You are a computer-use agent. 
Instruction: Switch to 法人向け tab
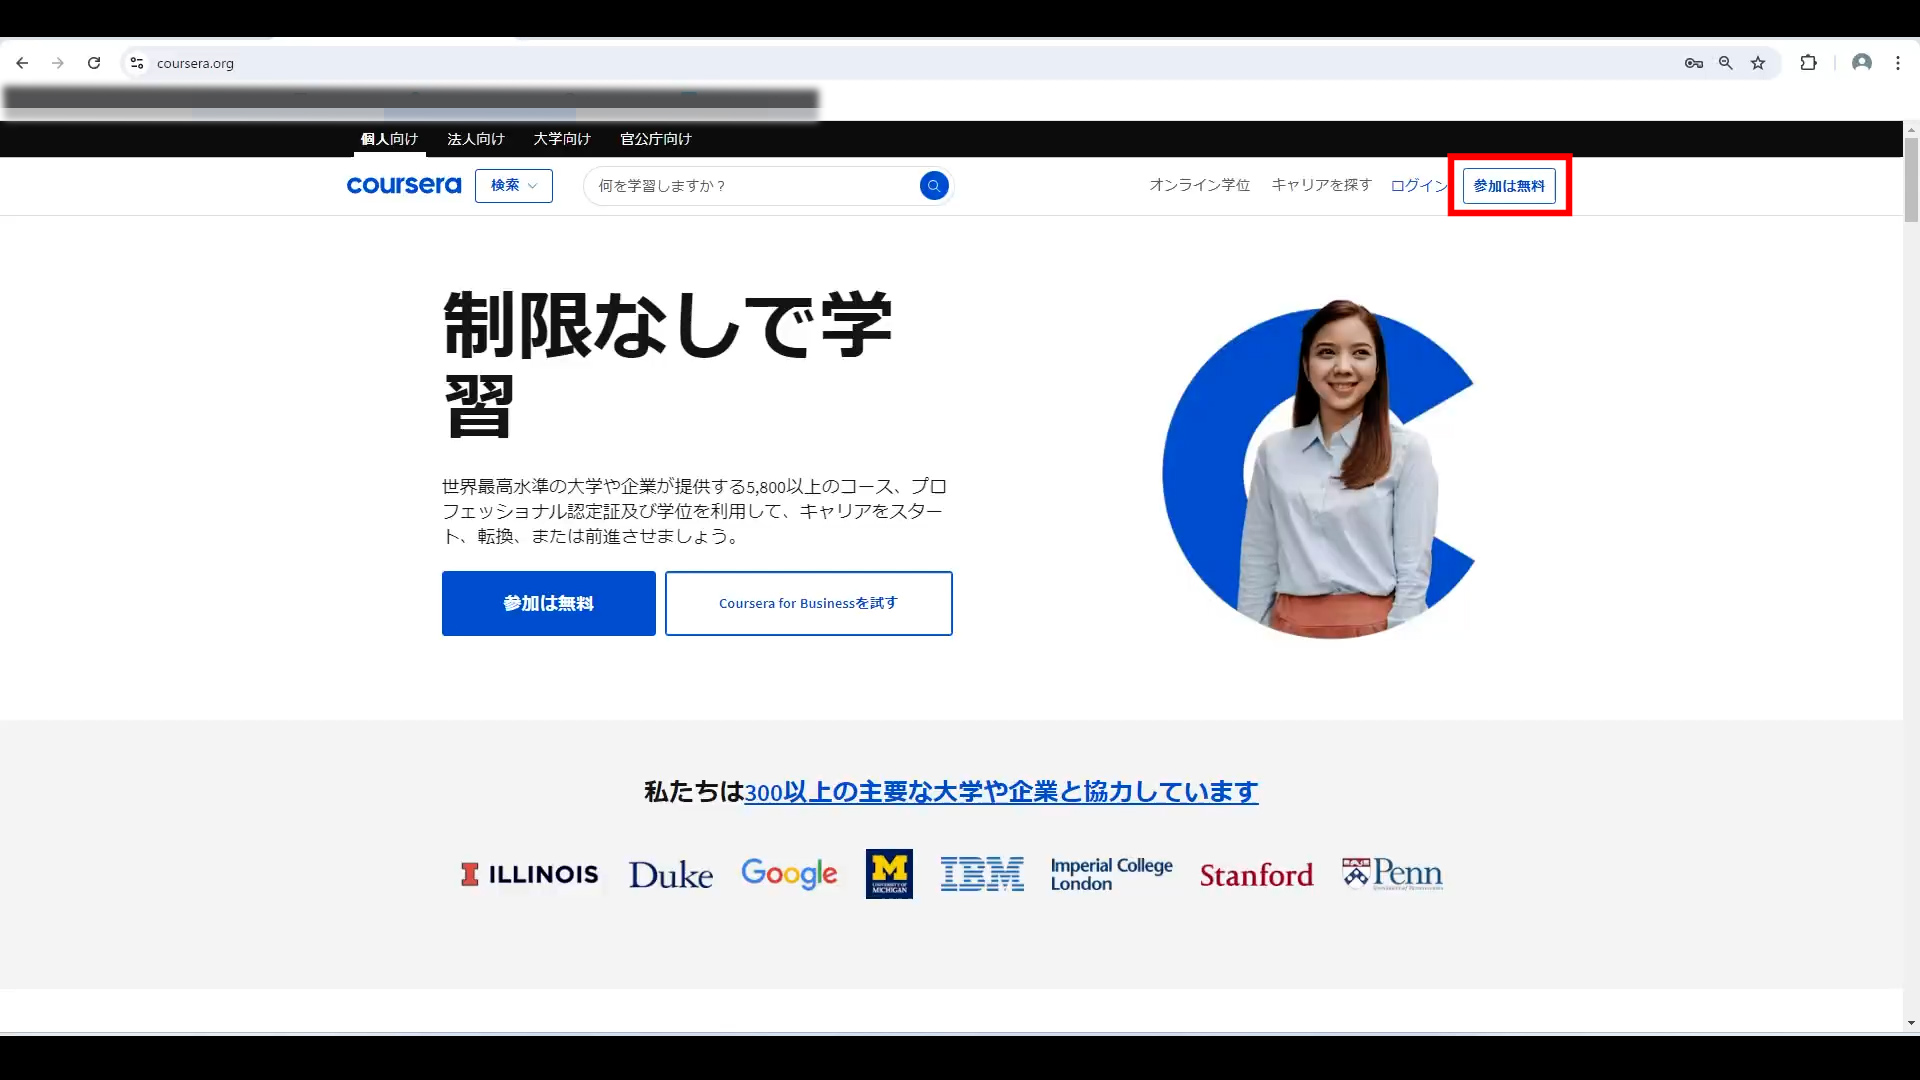pyautogui.click(x=475, y=139)
